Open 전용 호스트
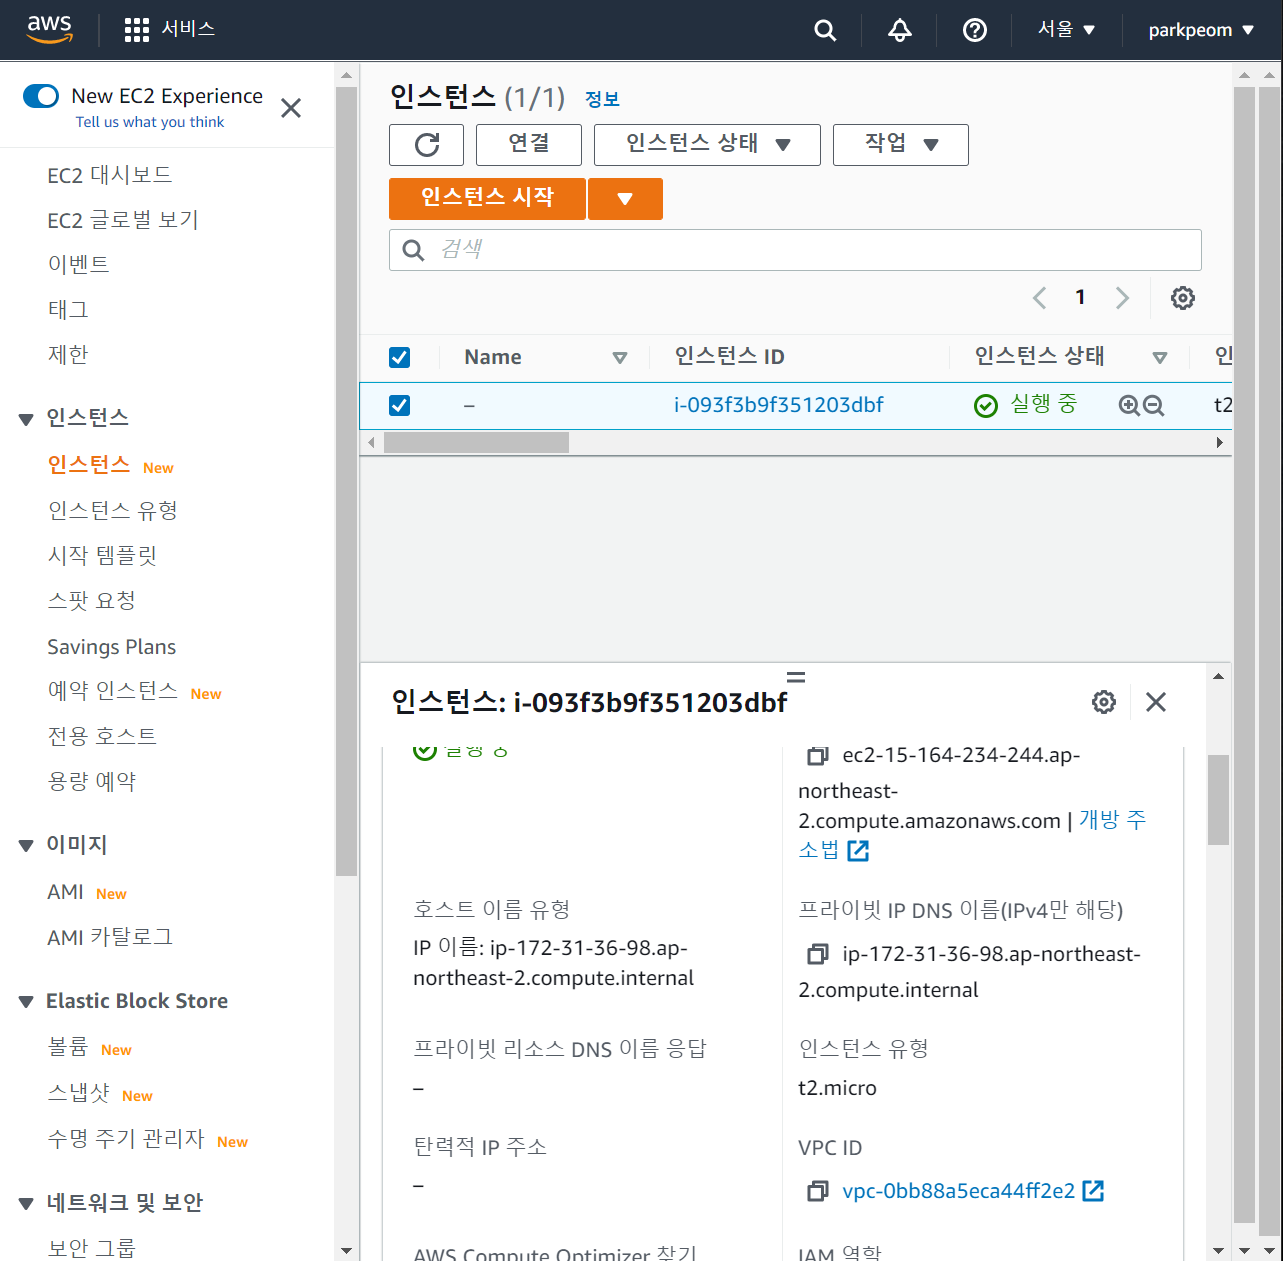This screenshot has height=1261, width=1283. click(102, 737)
